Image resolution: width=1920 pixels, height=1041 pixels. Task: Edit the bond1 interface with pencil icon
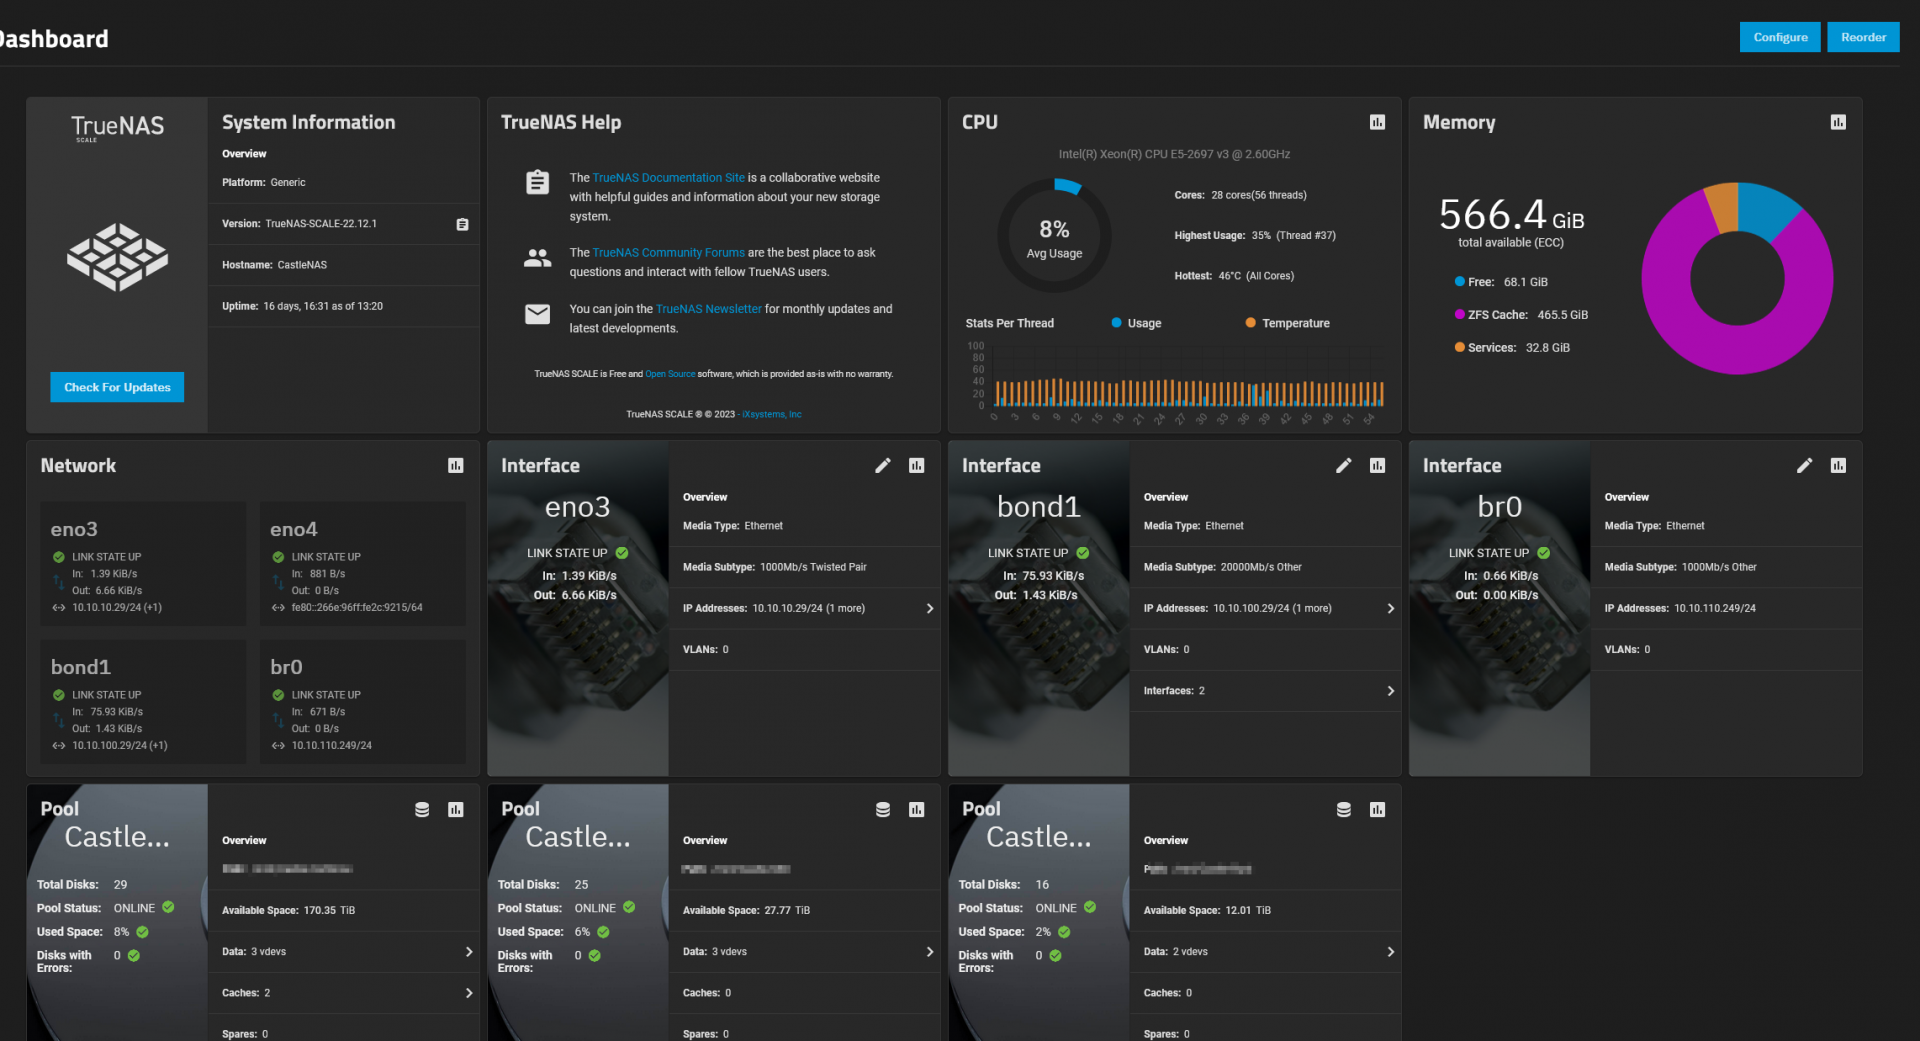1344,465
